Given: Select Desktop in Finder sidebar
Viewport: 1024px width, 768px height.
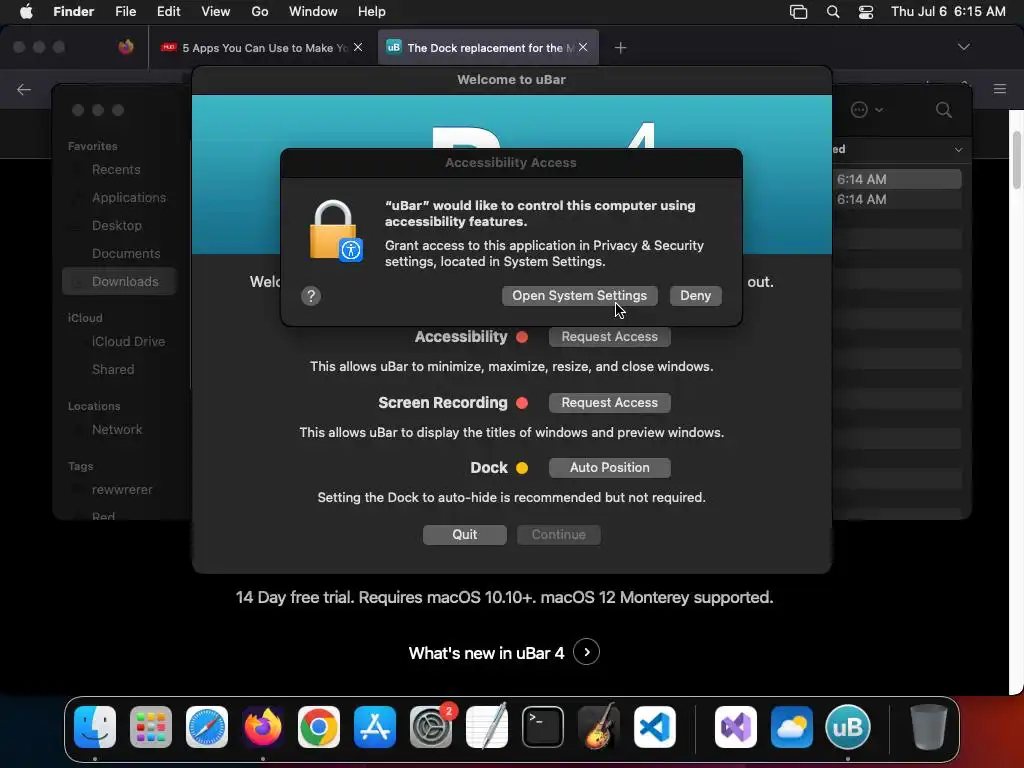Looking at the screenshot, I should [x=117, y=226].
